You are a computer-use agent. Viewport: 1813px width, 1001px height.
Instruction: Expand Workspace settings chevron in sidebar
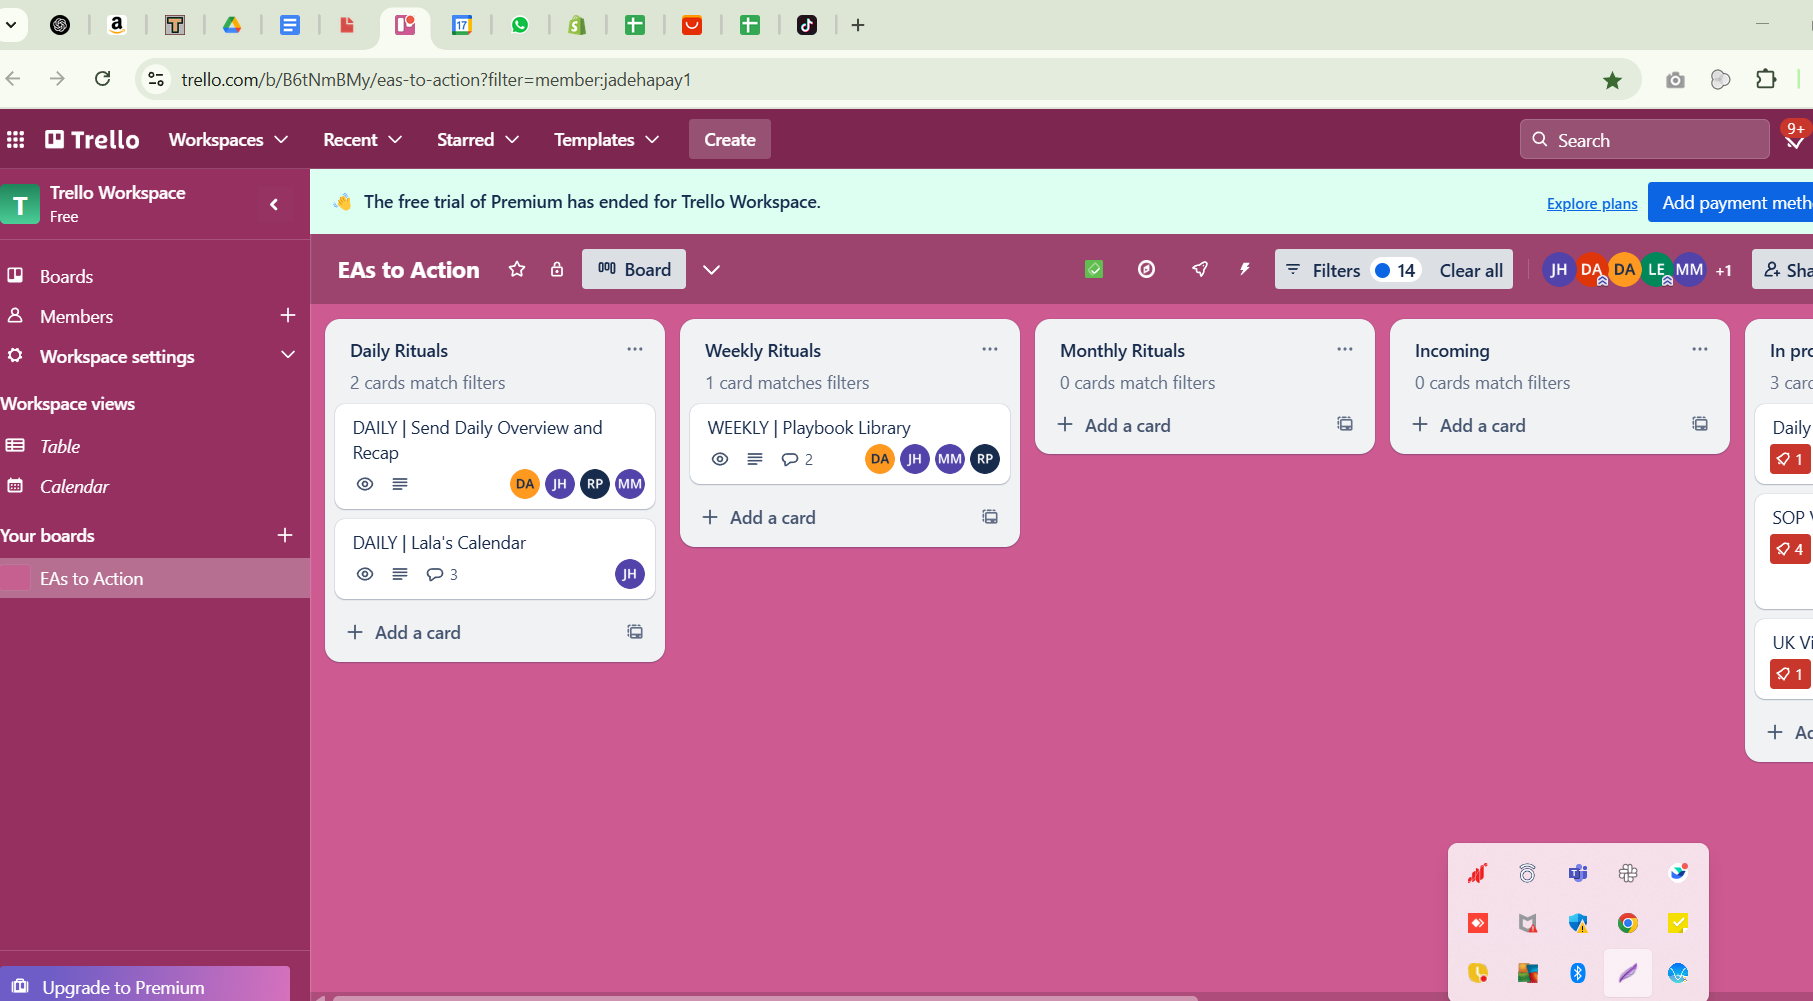click(288, 355)
